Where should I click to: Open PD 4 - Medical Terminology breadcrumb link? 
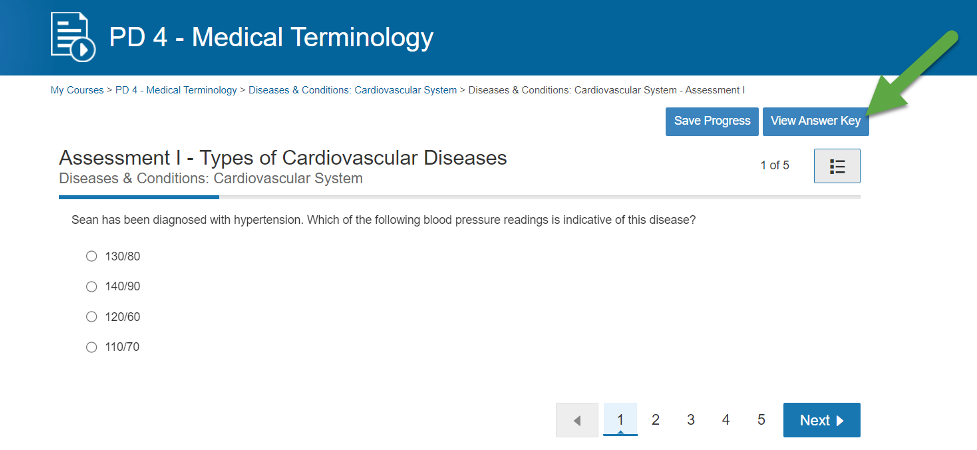coord(176,90)
